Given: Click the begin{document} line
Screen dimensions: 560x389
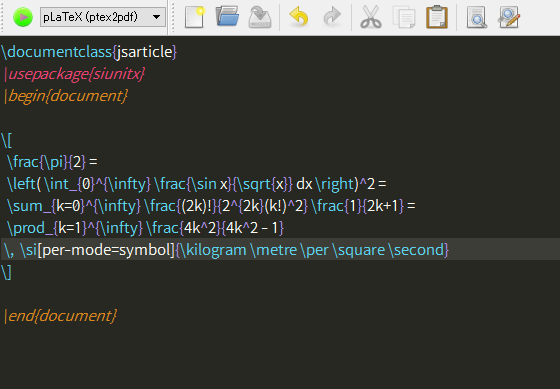Looking at the screenshot, I should click(66, 96).
